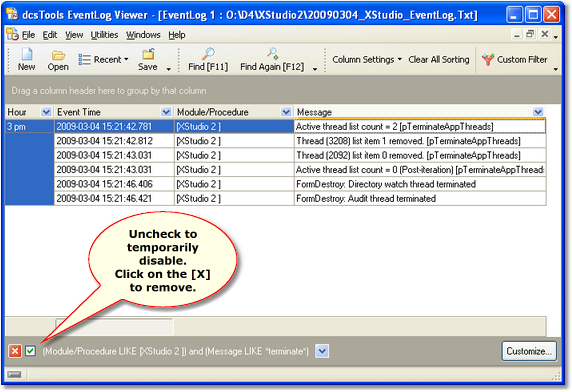Select the row with time 15:21:42.781
The height and width of the screenshot is (392, 572).
[276, 127]
